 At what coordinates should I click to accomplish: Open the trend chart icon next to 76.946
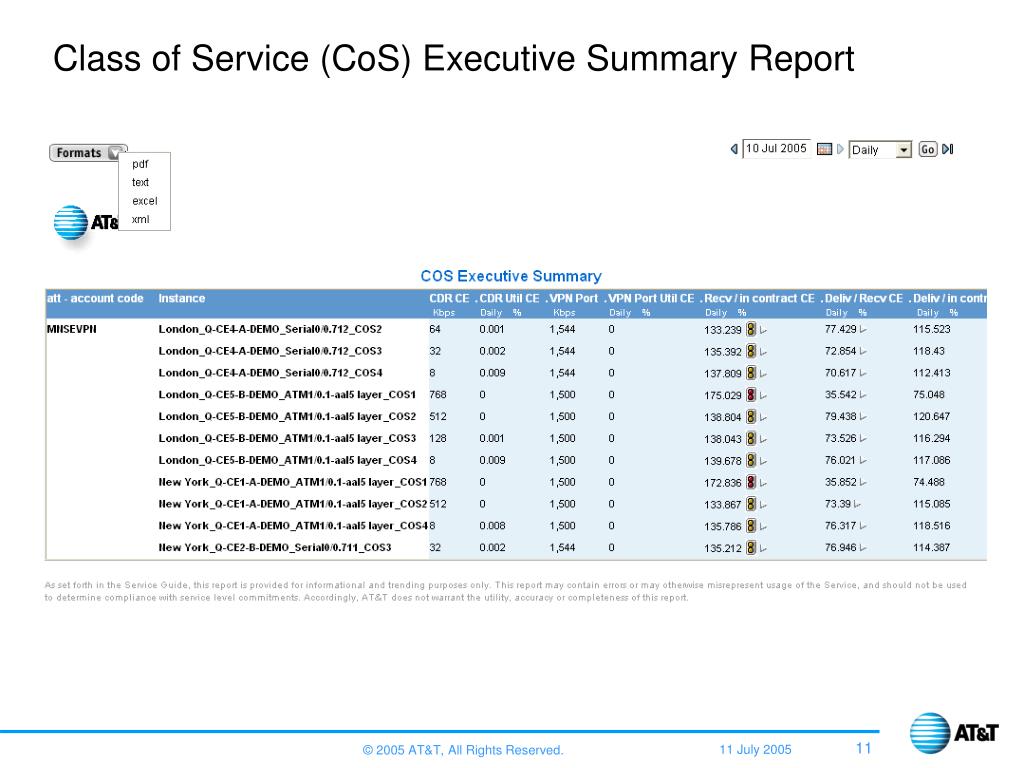pyautogui.click(x=863, y=548)
